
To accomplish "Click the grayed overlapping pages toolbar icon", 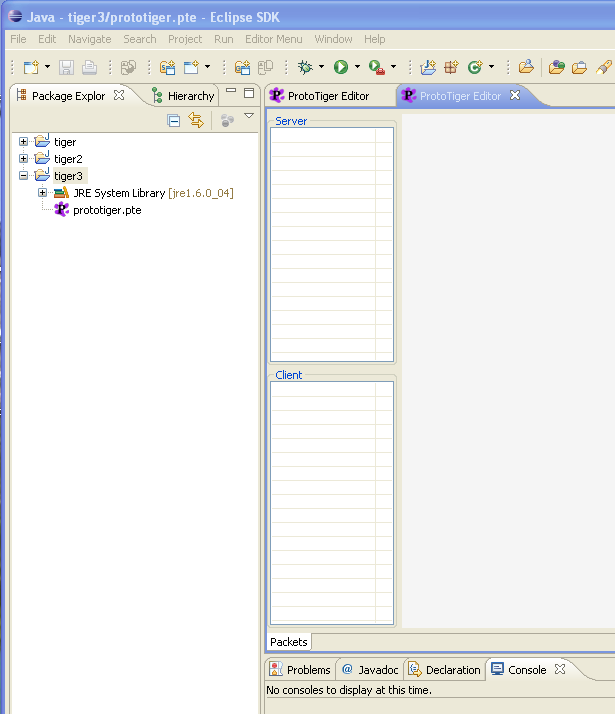I will [265, 67].
